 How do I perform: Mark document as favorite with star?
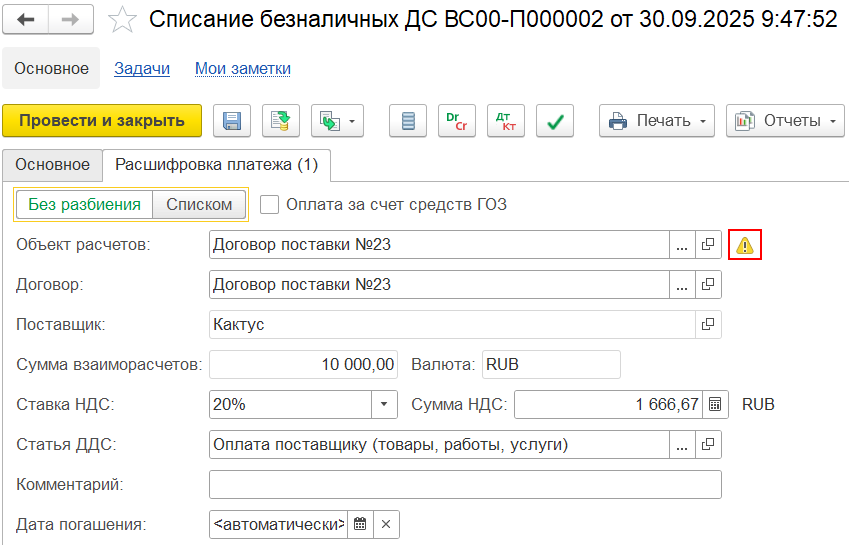tap(122, 19)
